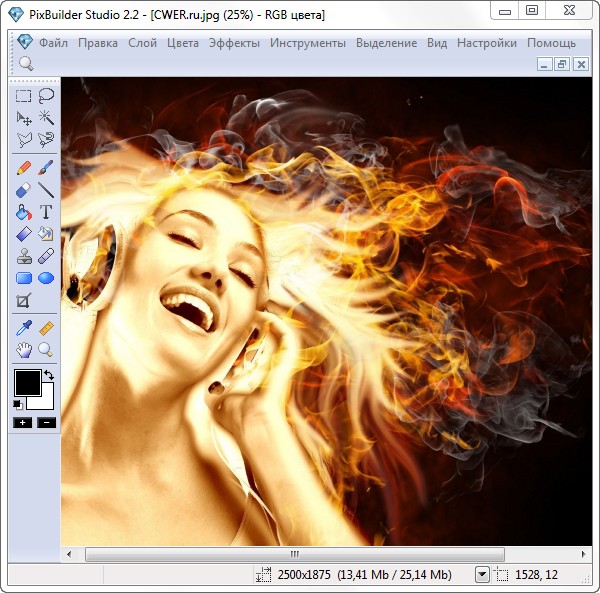Choose the Clone Stamp tool
600x593 pixels.
[x=24, y=256]
